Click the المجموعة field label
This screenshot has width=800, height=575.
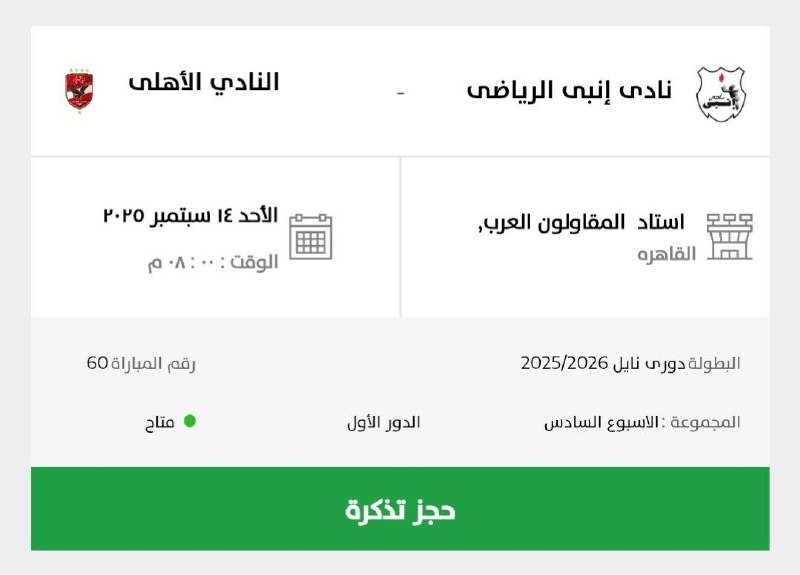(705, 422)
